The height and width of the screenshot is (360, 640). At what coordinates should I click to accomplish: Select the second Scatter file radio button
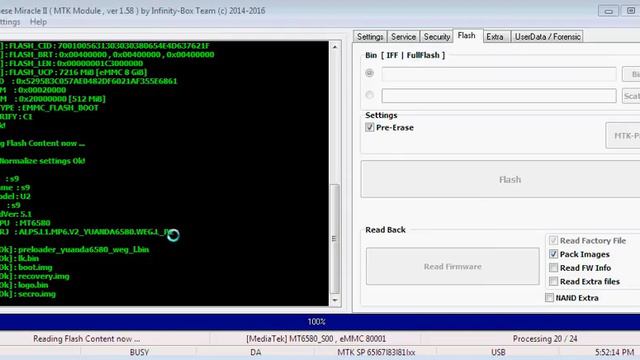pos(370,95)
